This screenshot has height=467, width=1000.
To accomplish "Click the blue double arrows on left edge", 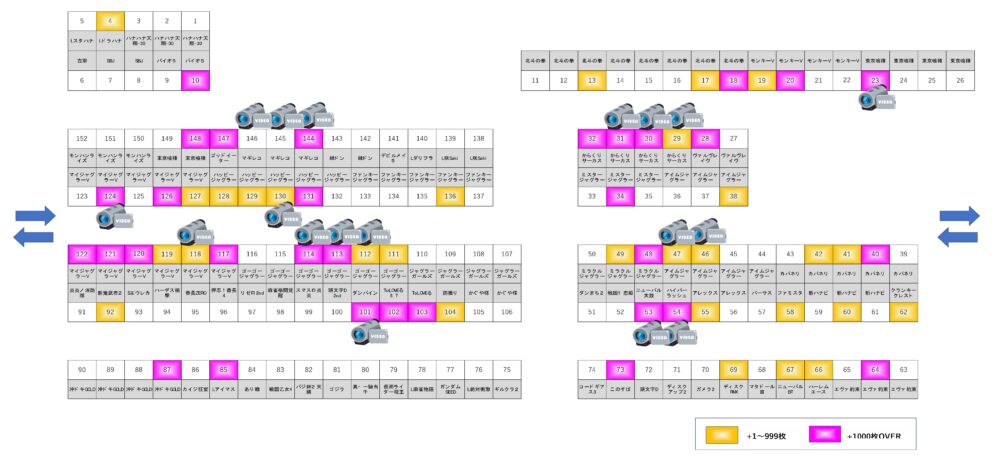I will click(x=34, y=226).
